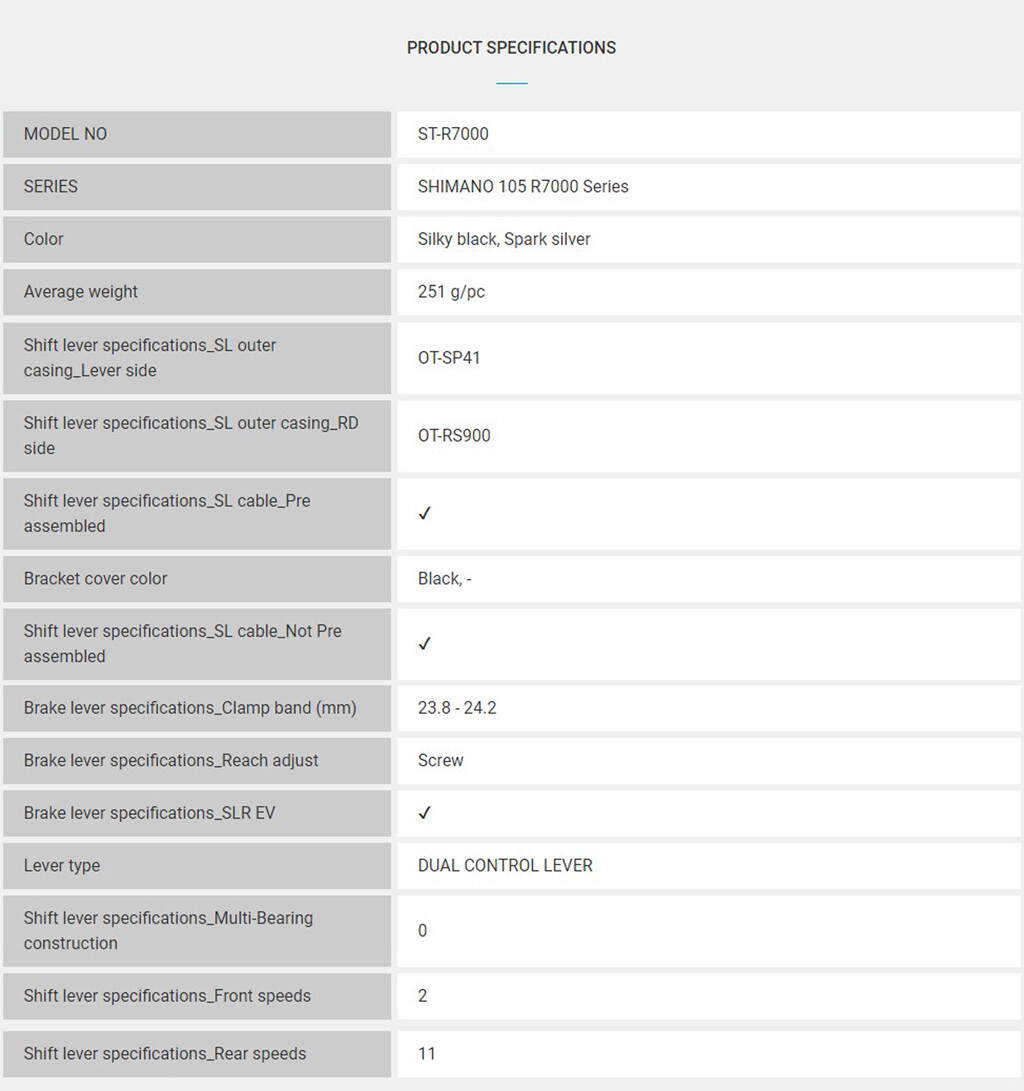Click the Front speeds label cell
Screen dimensions: 1024x1091
pyautogui.click(x=197, y=996)
